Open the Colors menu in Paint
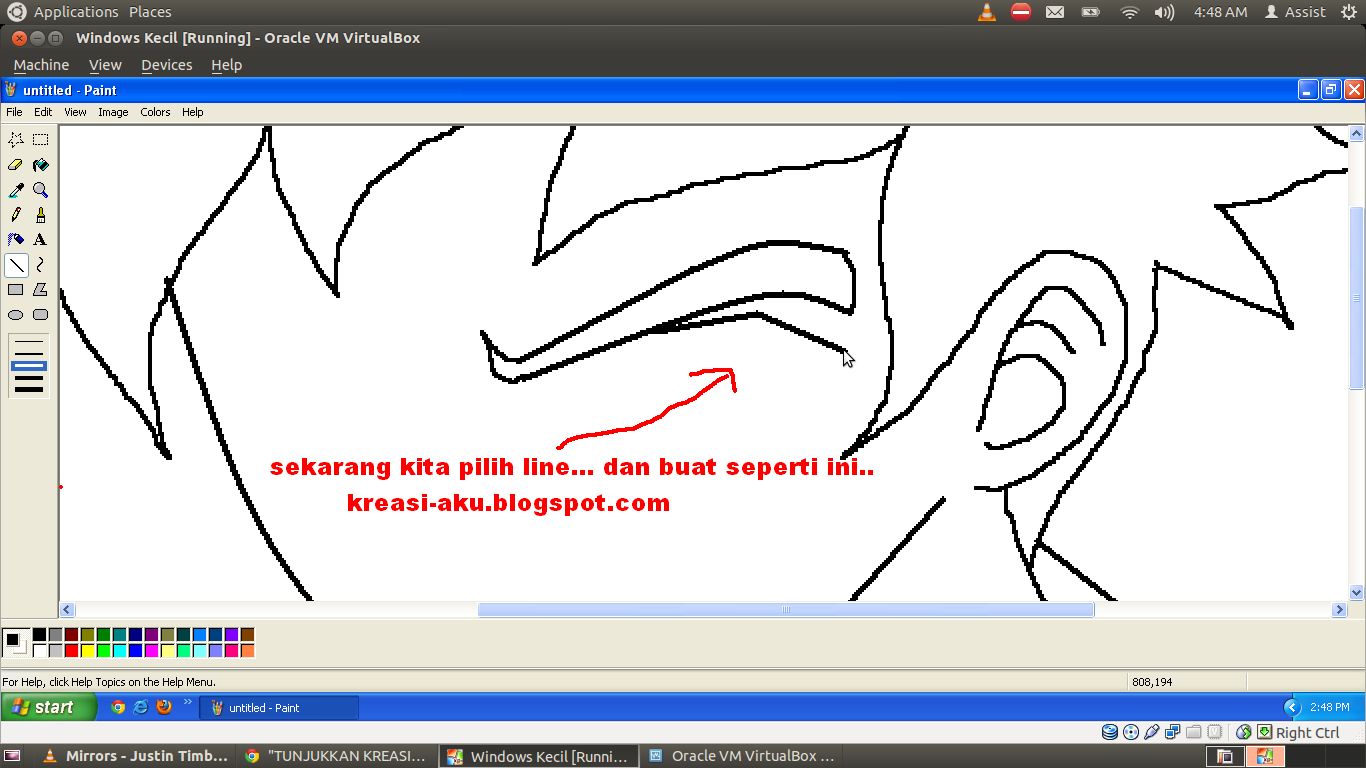 tap(155, 112)
